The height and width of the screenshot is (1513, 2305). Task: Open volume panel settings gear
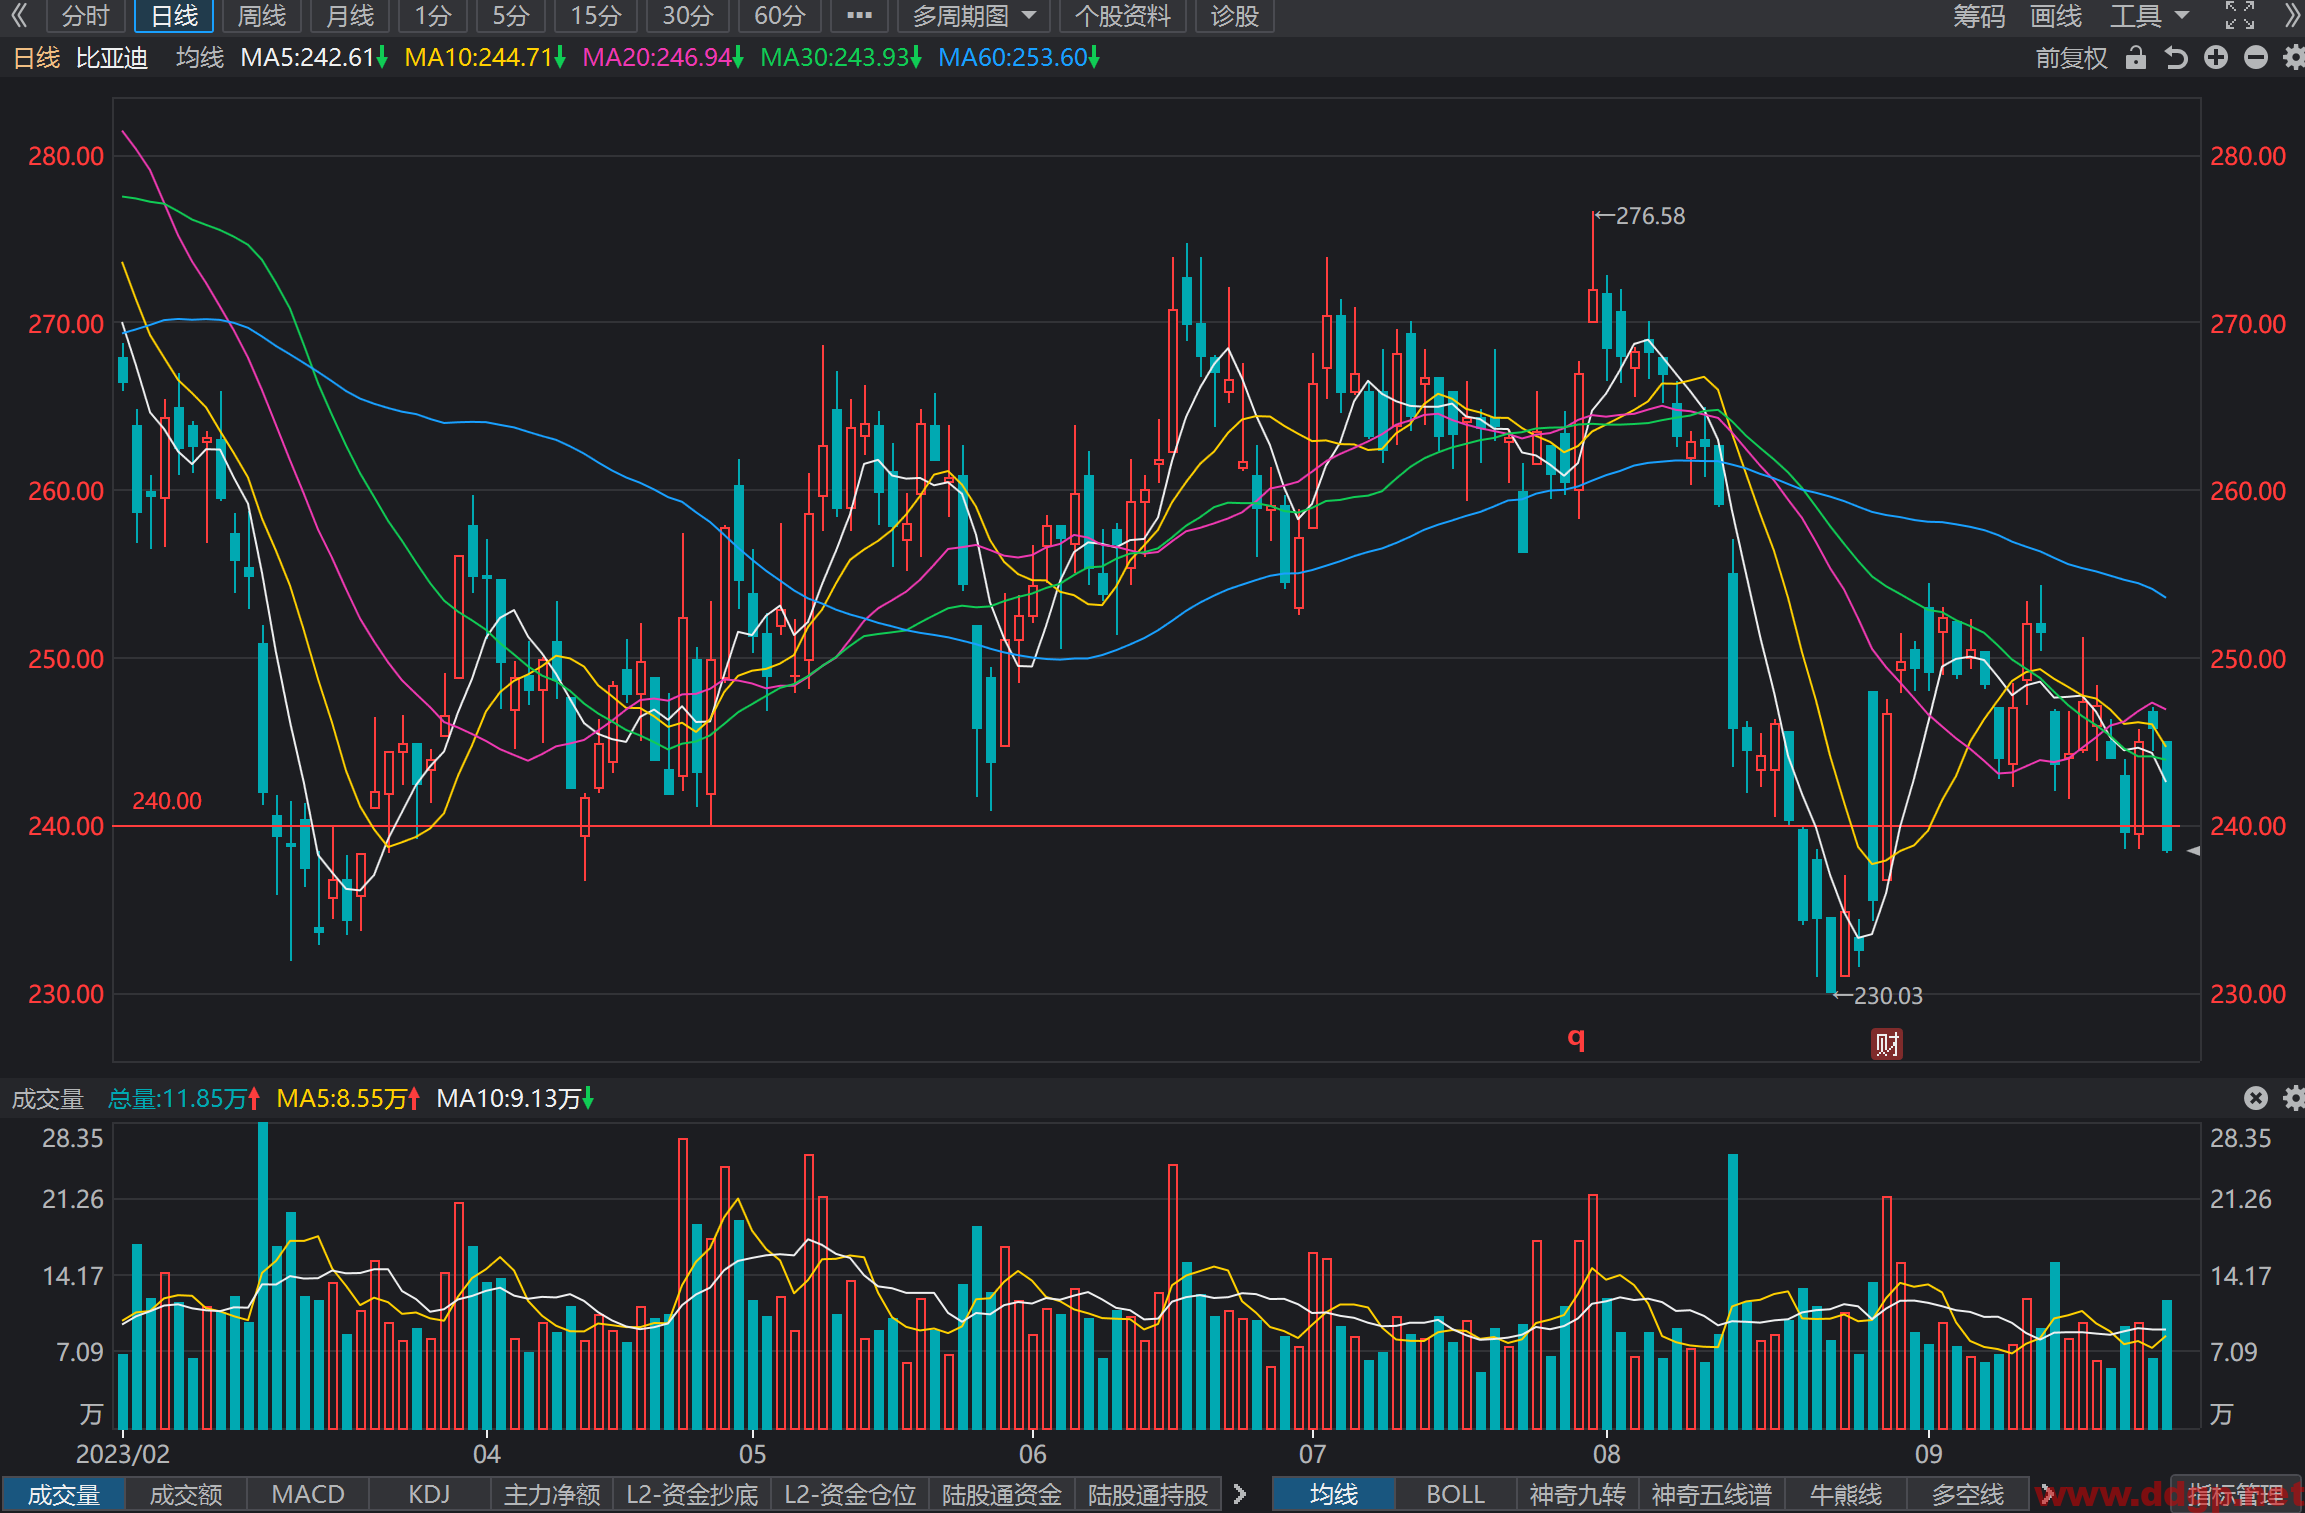2294,1098
